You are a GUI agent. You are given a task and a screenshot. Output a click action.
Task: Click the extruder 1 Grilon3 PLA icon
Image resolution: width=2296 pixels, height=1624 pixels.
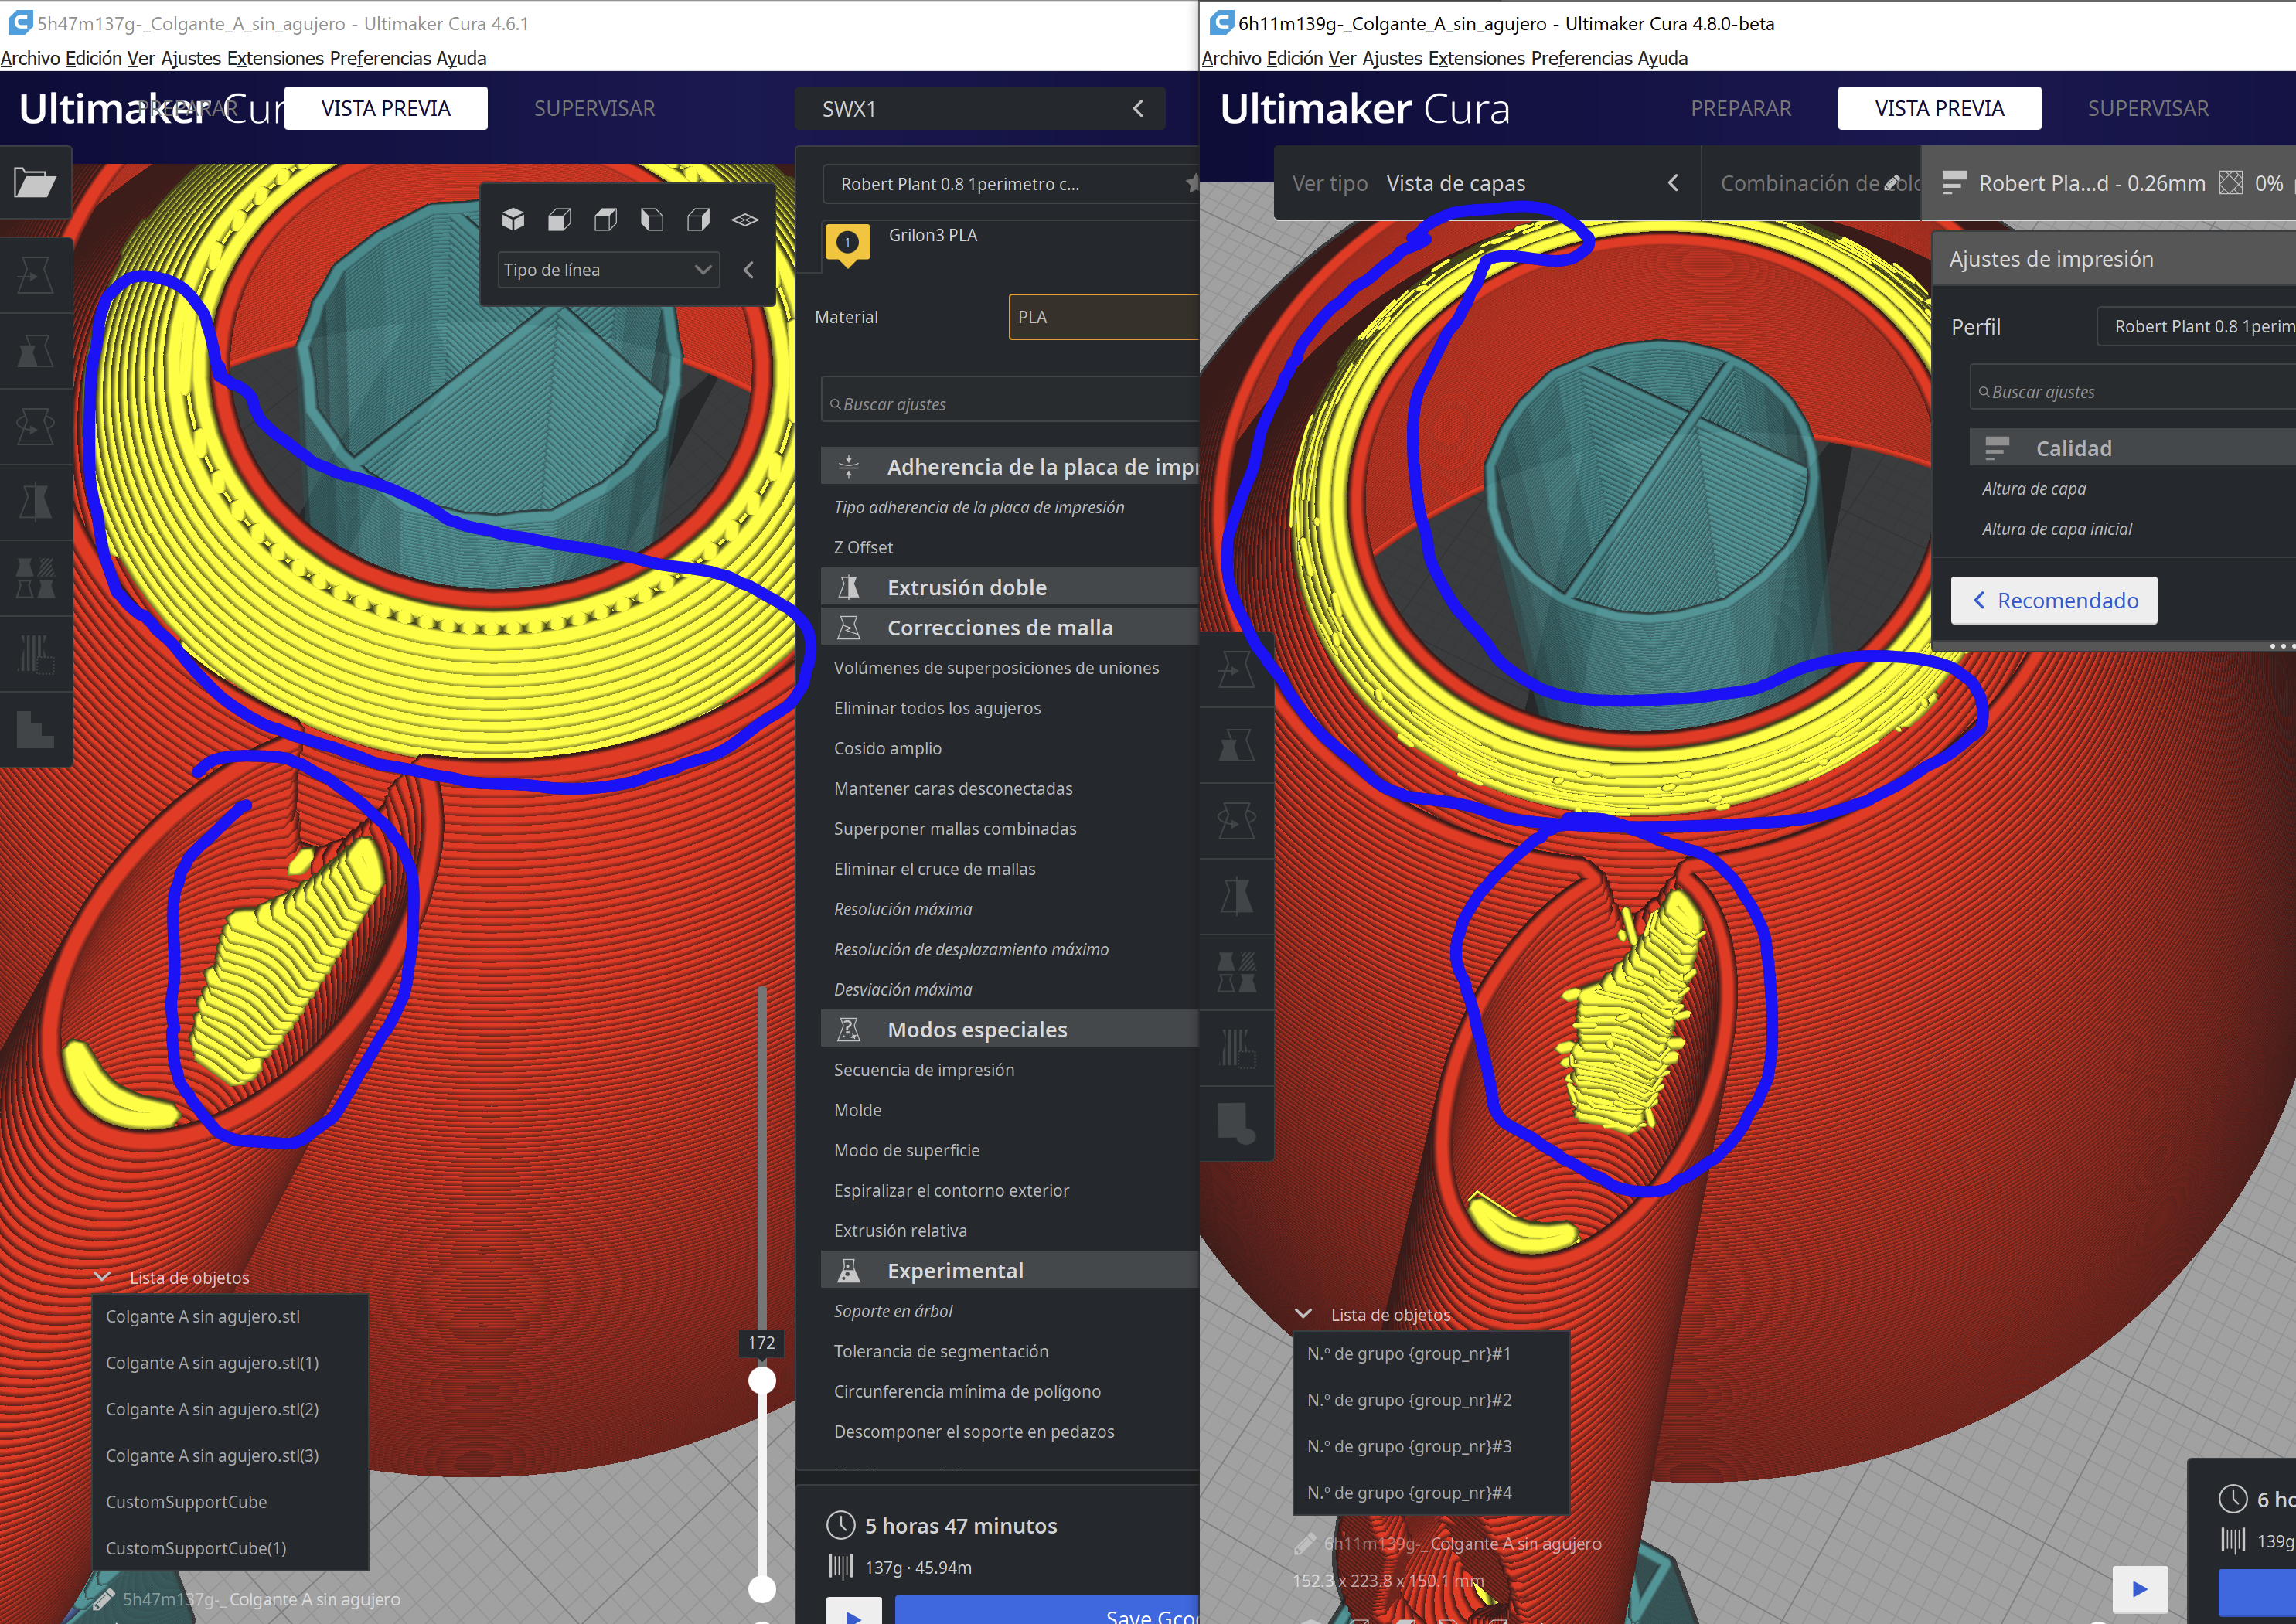coord(847,243)
